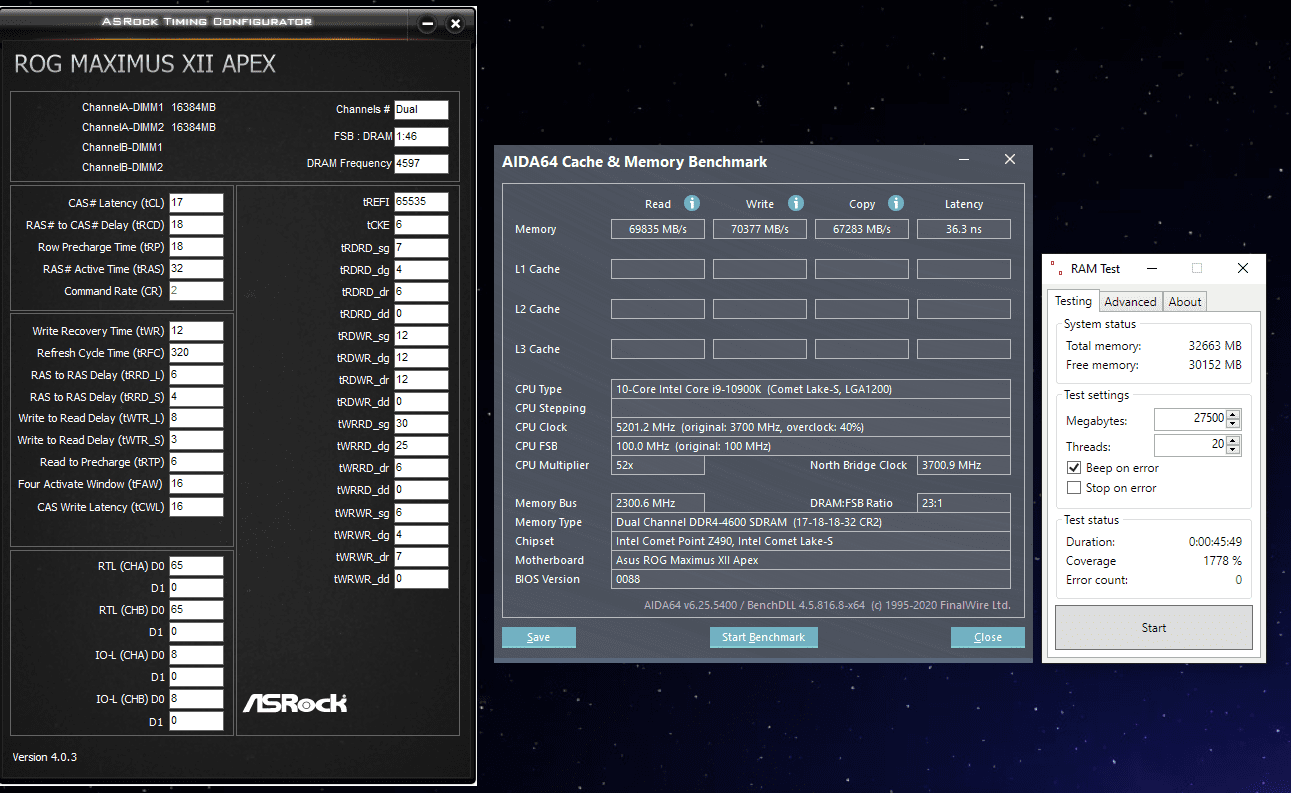
Task: Click the FSB : DRAM ratio field
Action: 421,137
